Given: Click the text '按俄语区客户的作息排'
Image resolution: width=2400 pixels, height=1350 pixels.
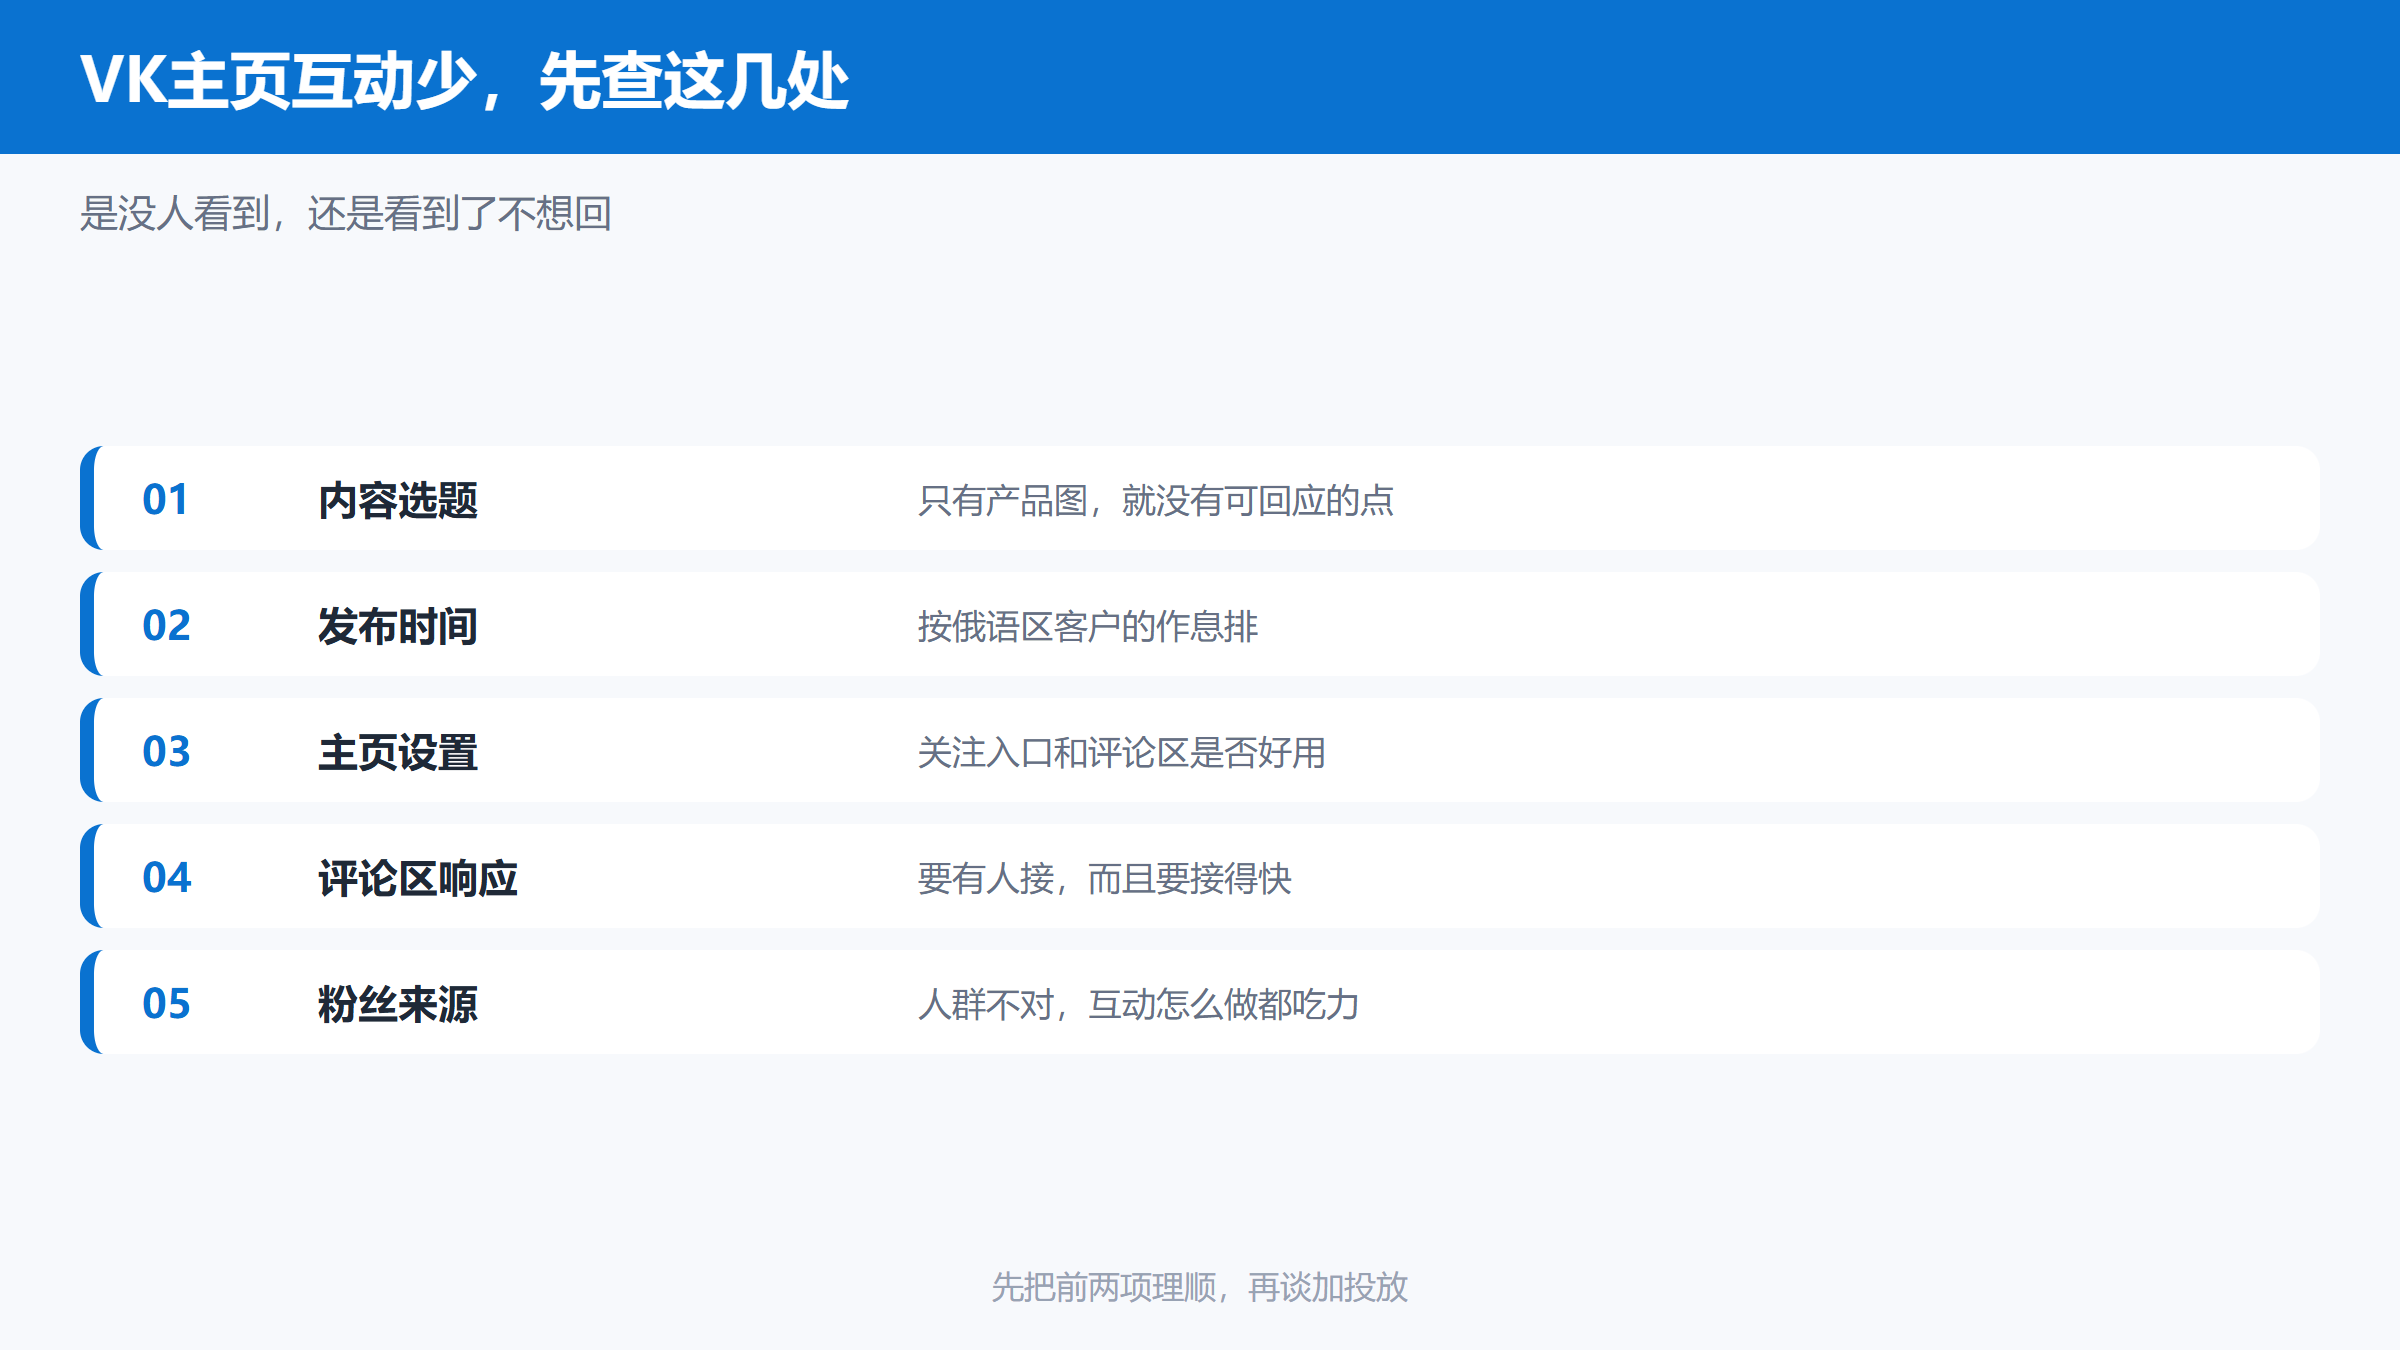Looking at the screenshot, I should click(x=1088, y=626).
